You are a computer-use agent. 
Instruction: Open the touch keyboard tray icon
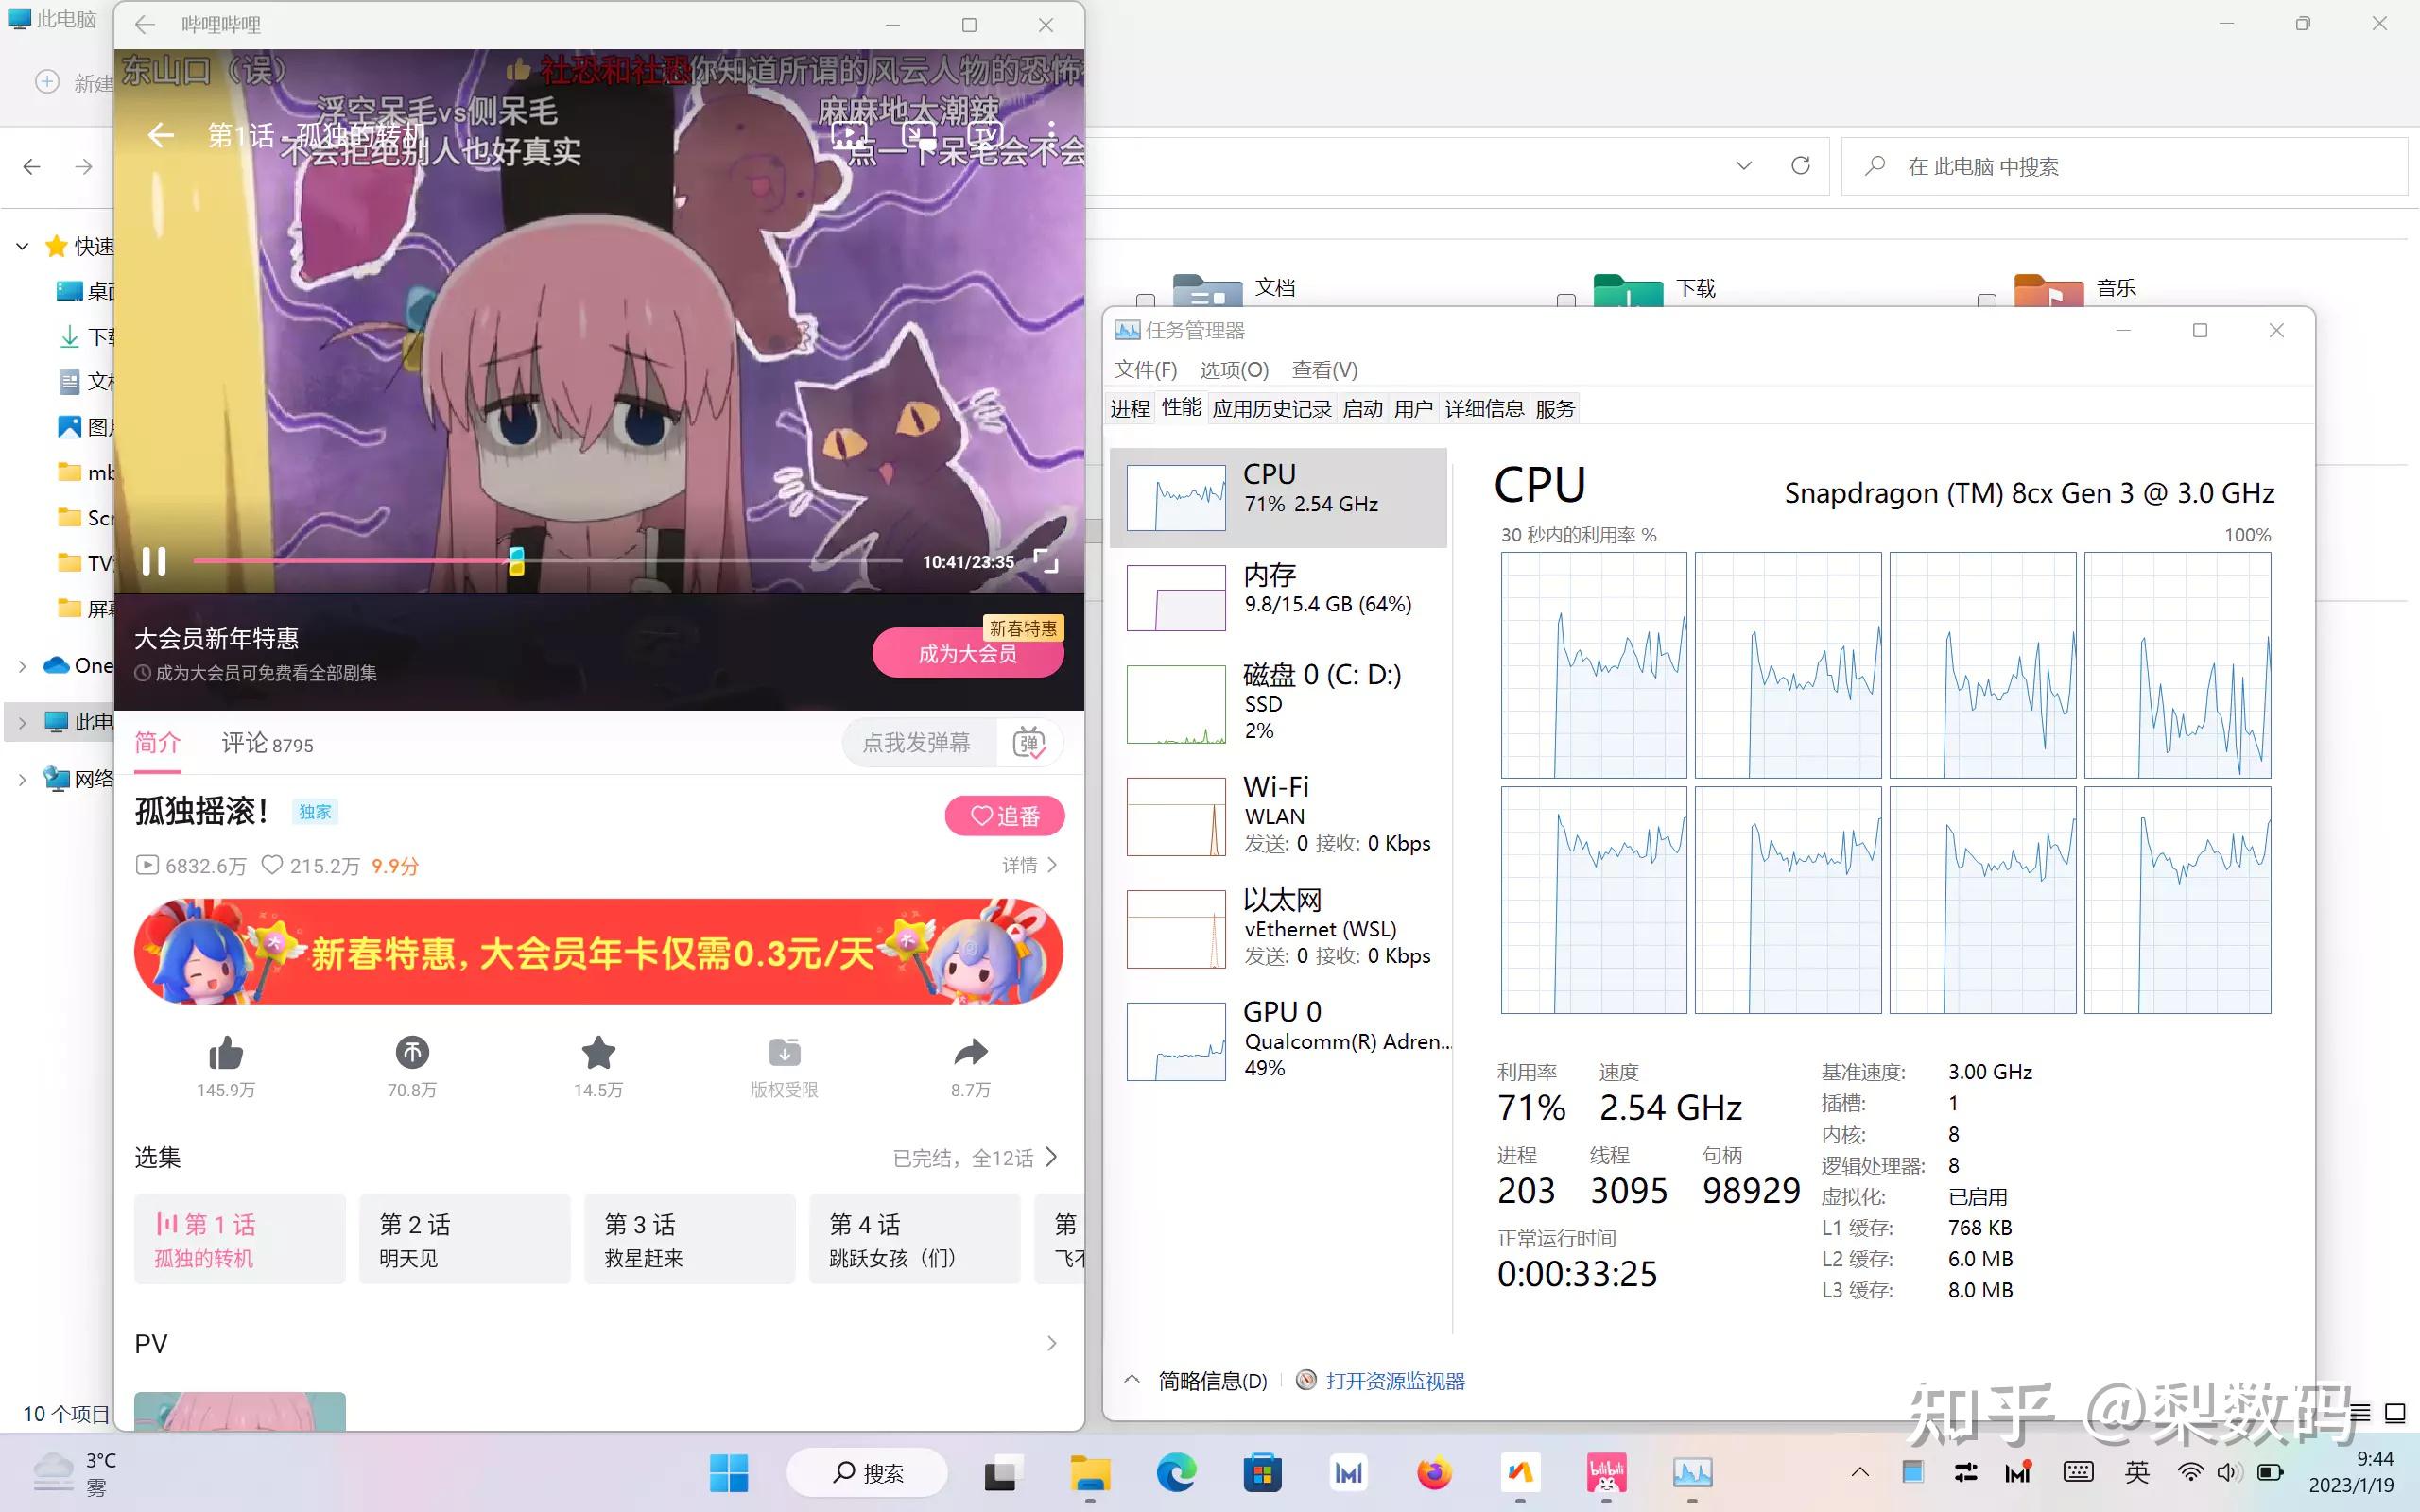2078,1472
